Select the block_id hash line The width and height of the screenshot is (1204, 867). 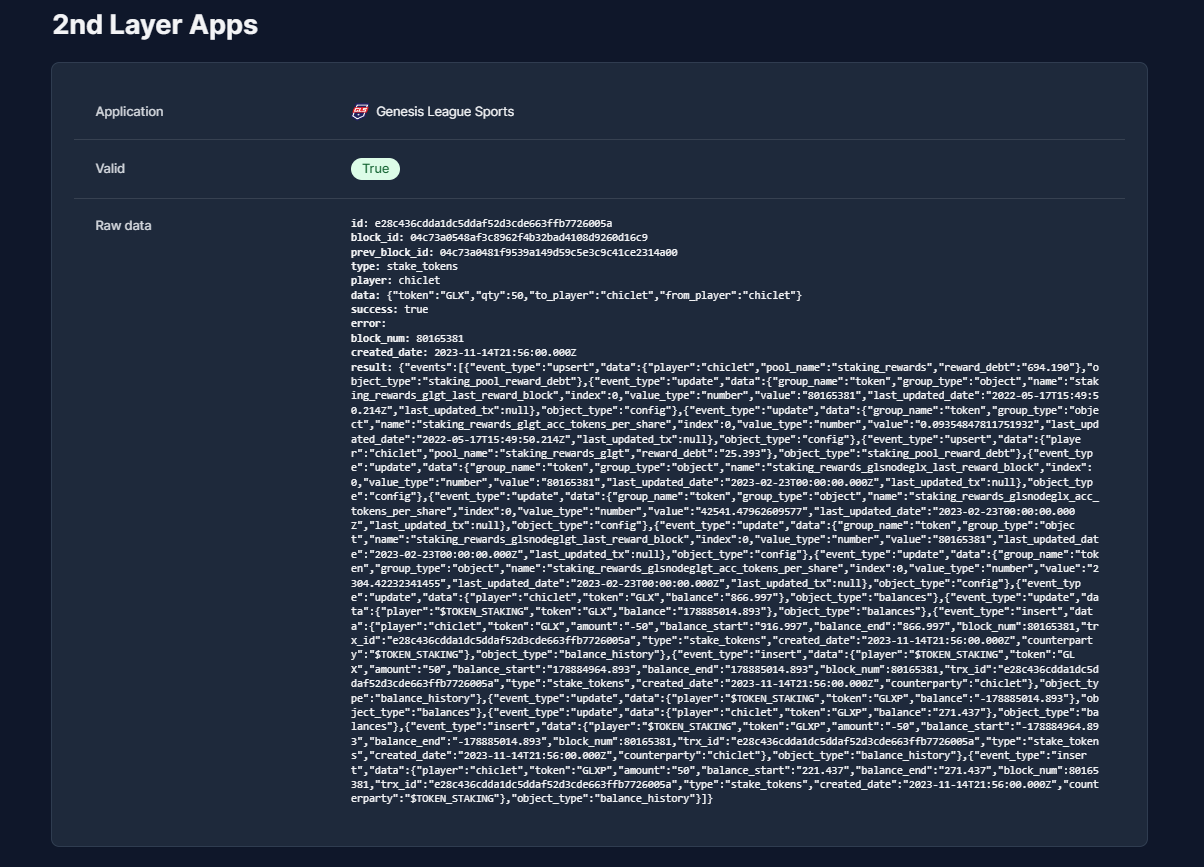[x=499, y=237]
